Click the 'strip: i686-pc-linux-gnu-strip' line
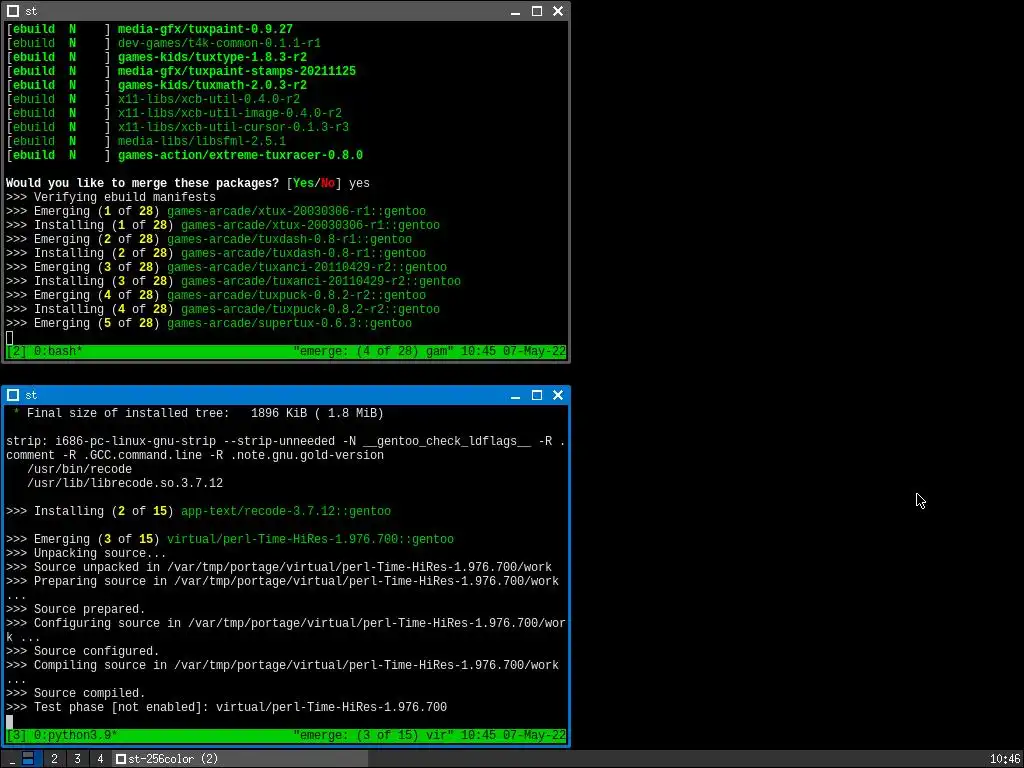Viewport: 1024px width, 768px height. (285, 441)
